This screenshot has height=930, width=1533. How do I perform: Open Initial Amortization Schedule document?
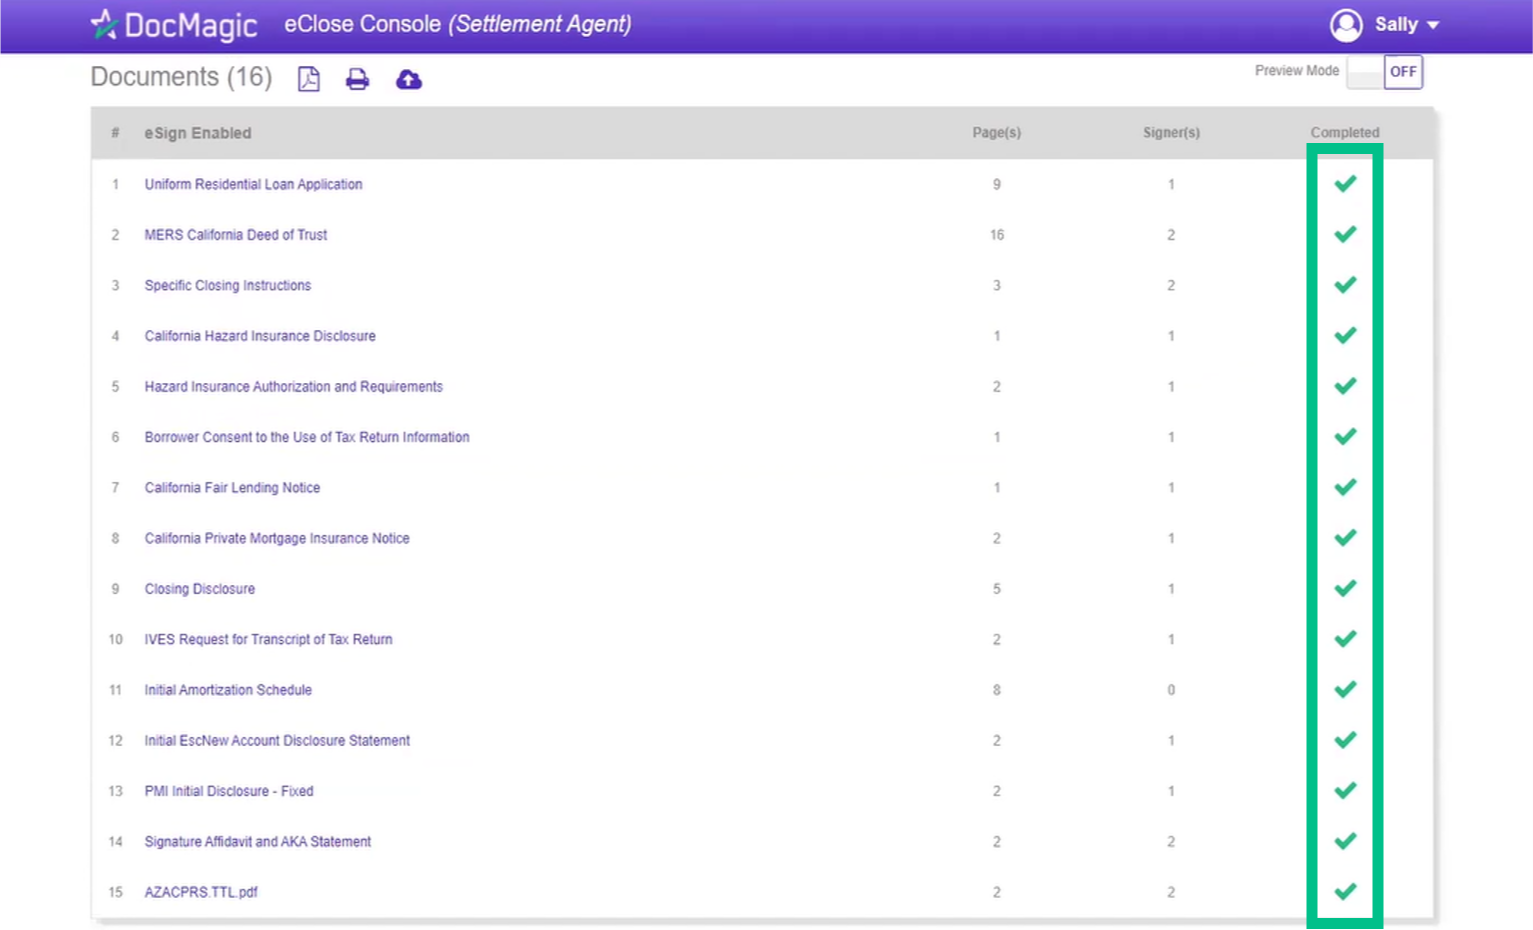(x=228, y=690)
